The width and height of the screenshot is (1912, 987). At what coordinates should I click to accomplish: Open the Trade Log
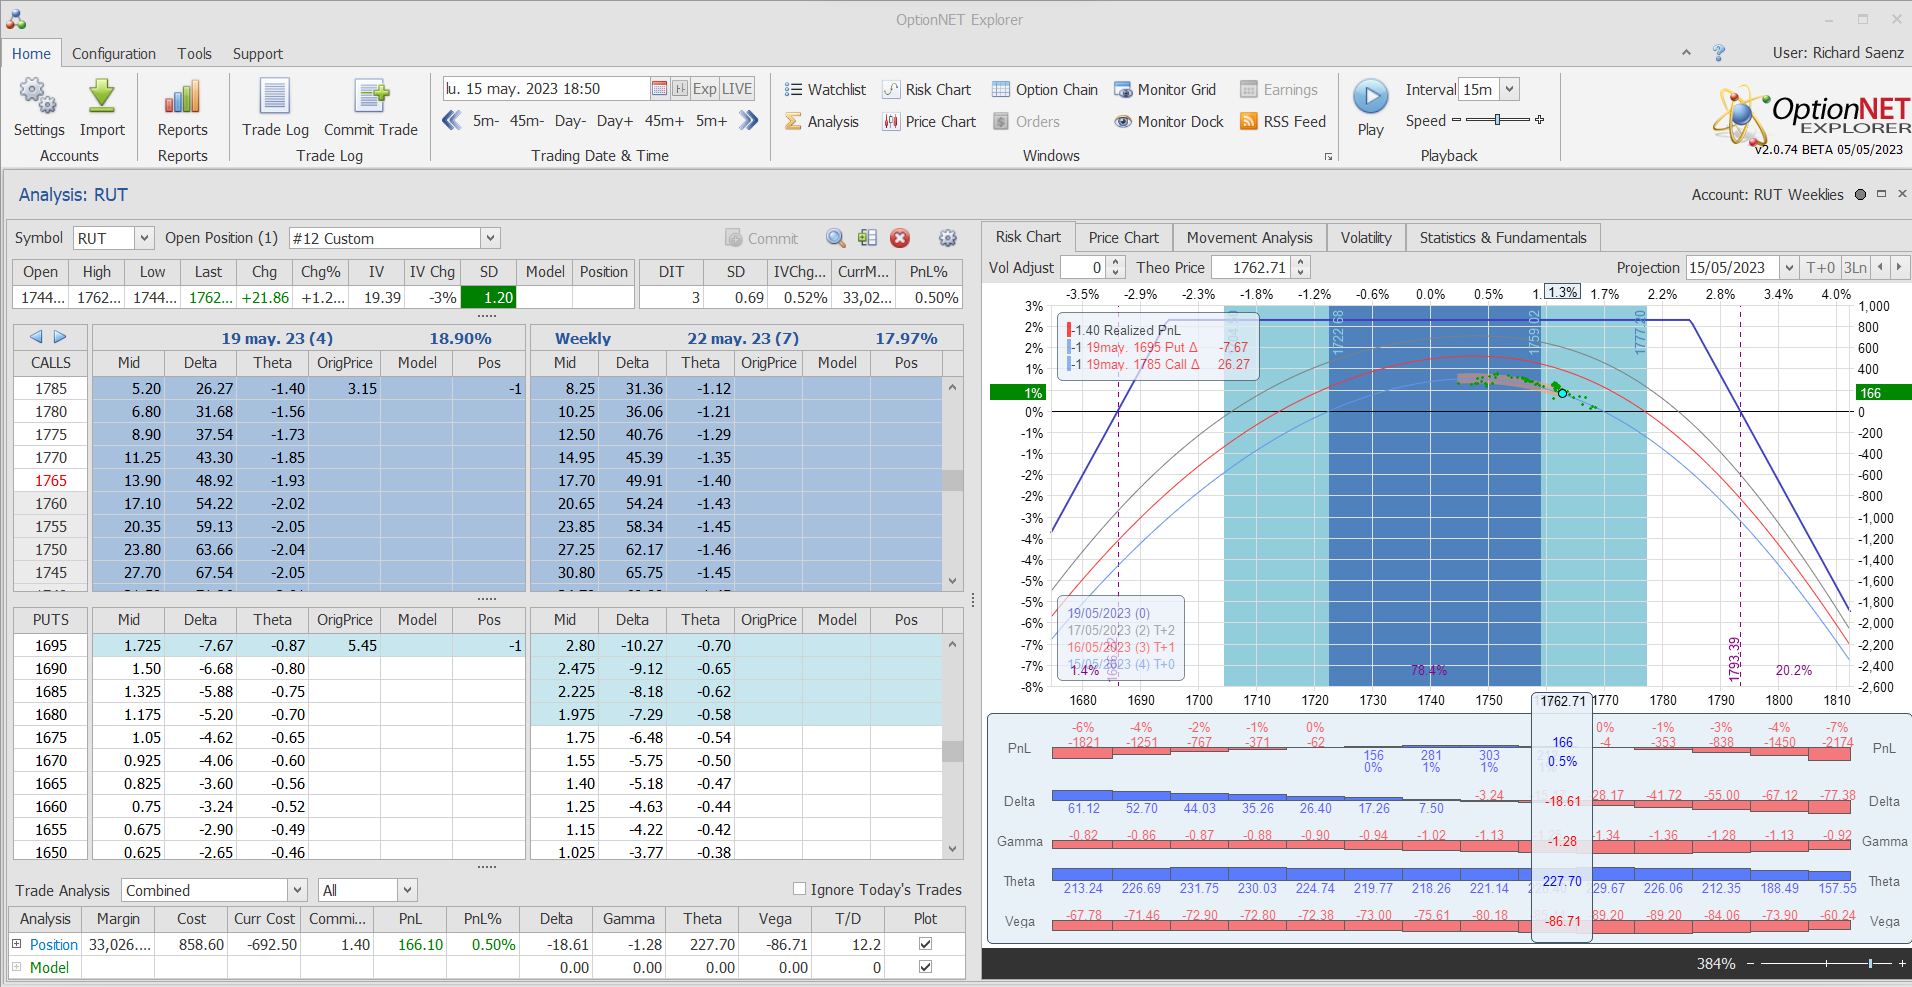pos(275,107)
